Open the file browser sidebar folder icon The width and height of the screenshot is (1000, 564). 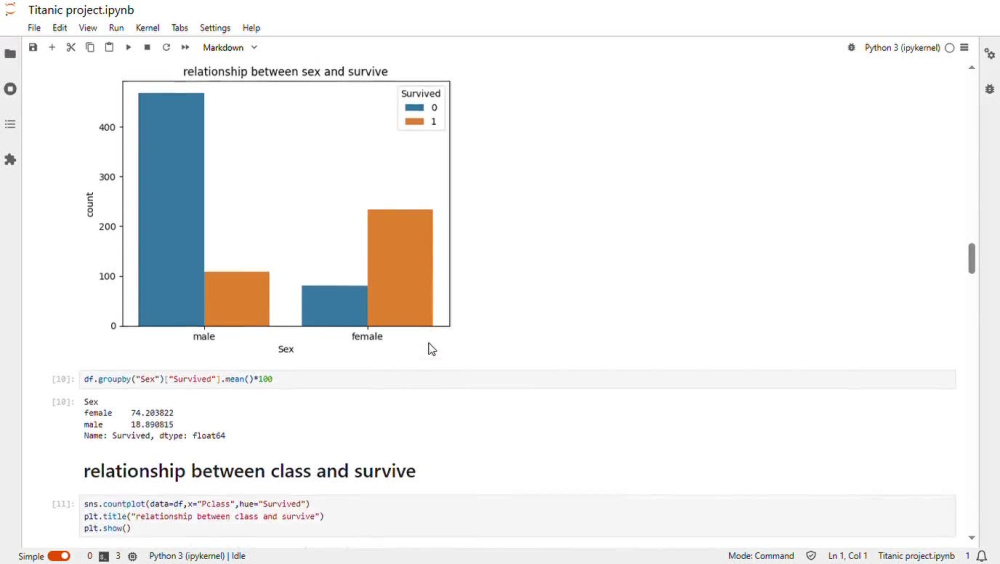pyautogui.click(x=10, y=54)
